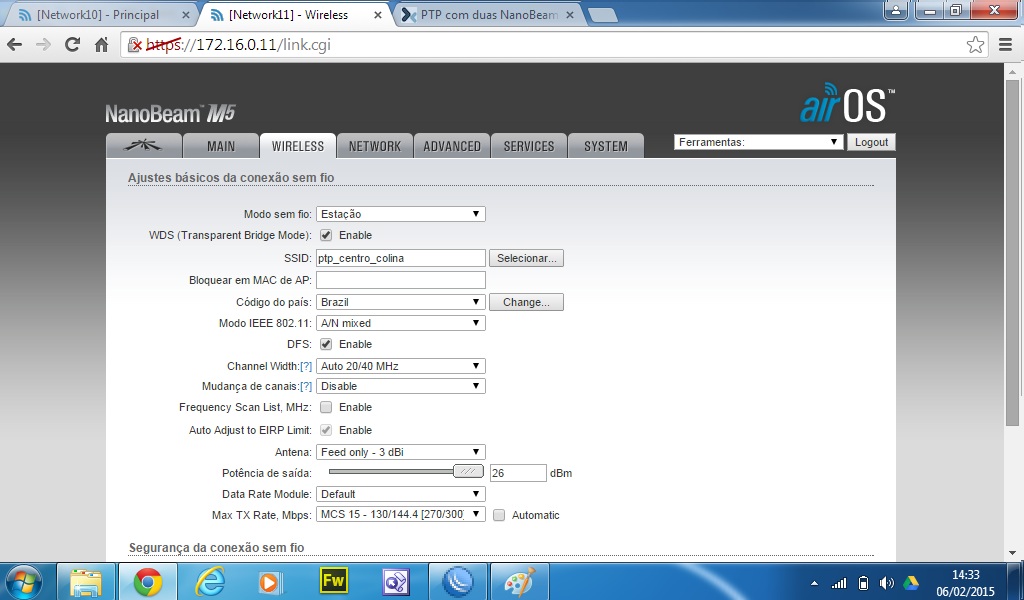The image size is (1024, 600).
Task: Open Código do país Brazil dropdown
Action: tap(401, 302)
